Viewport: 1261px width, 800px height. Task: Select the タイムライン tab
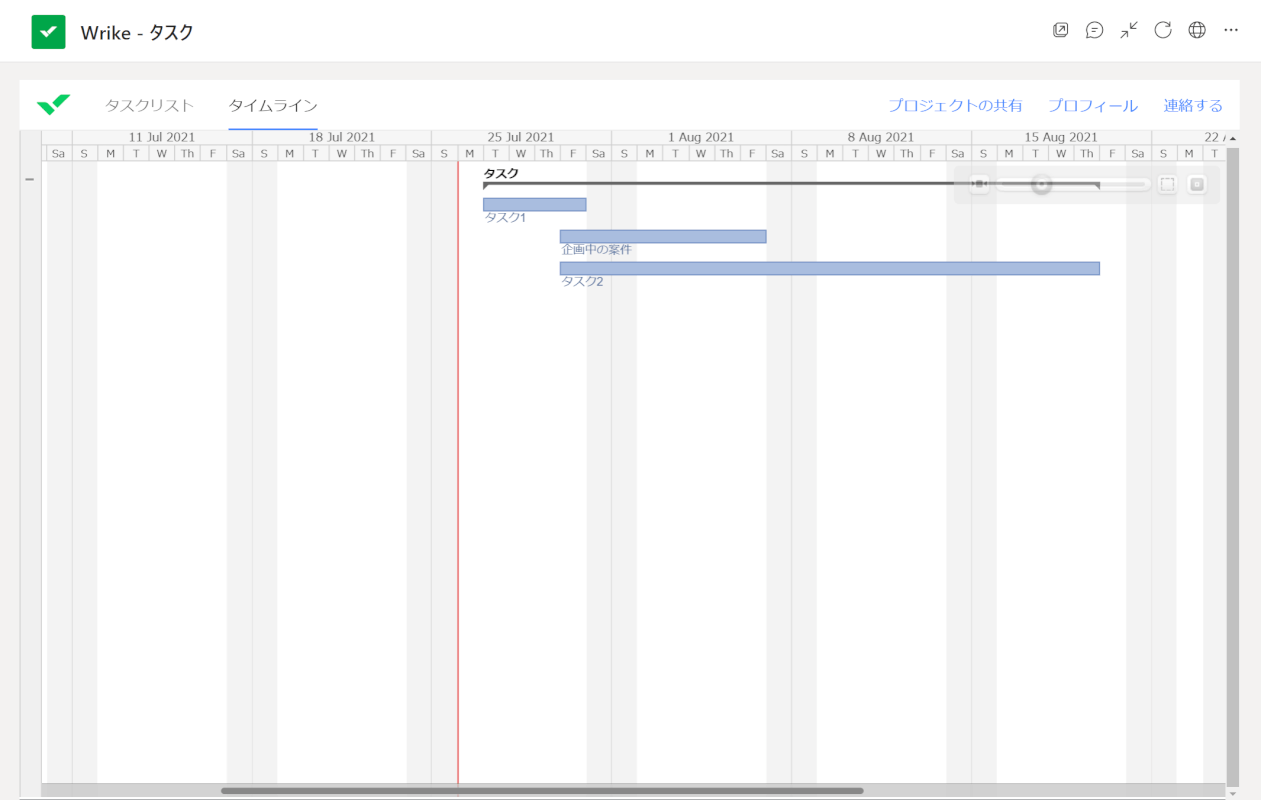click(273, 105)
